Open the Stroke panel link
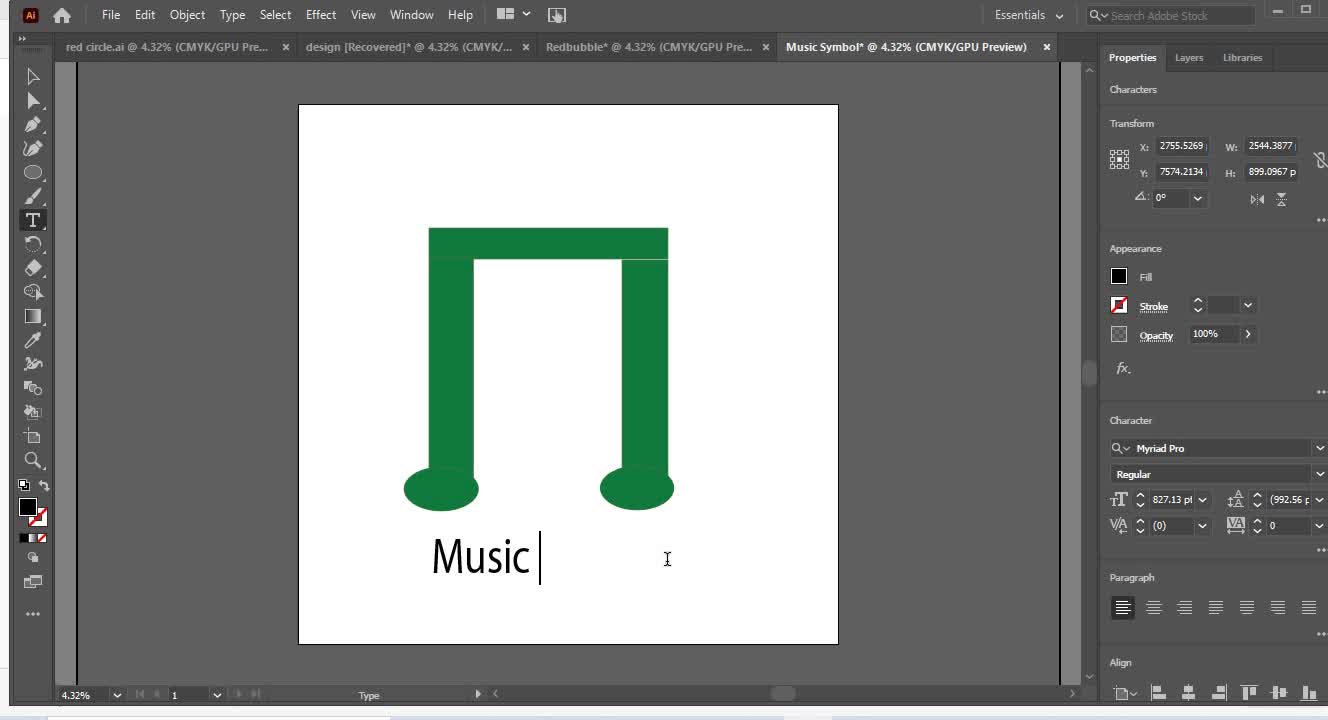Viewport: 1328px width, 720px height. tap(1154, 307)
